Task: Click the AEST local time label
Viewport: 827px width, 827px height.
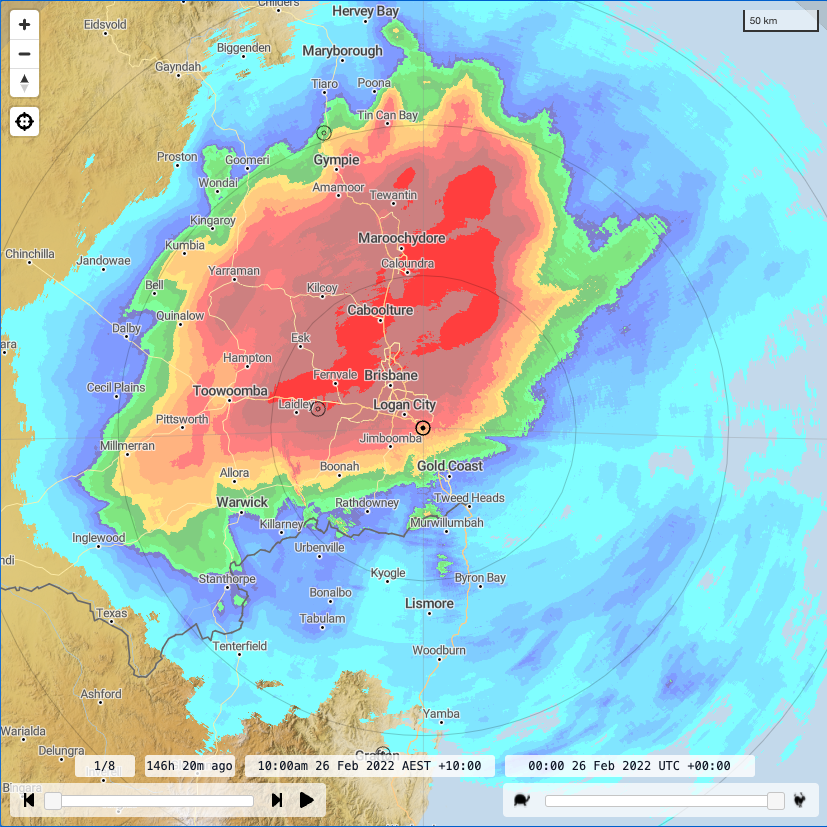Action: tap(370, 766)
